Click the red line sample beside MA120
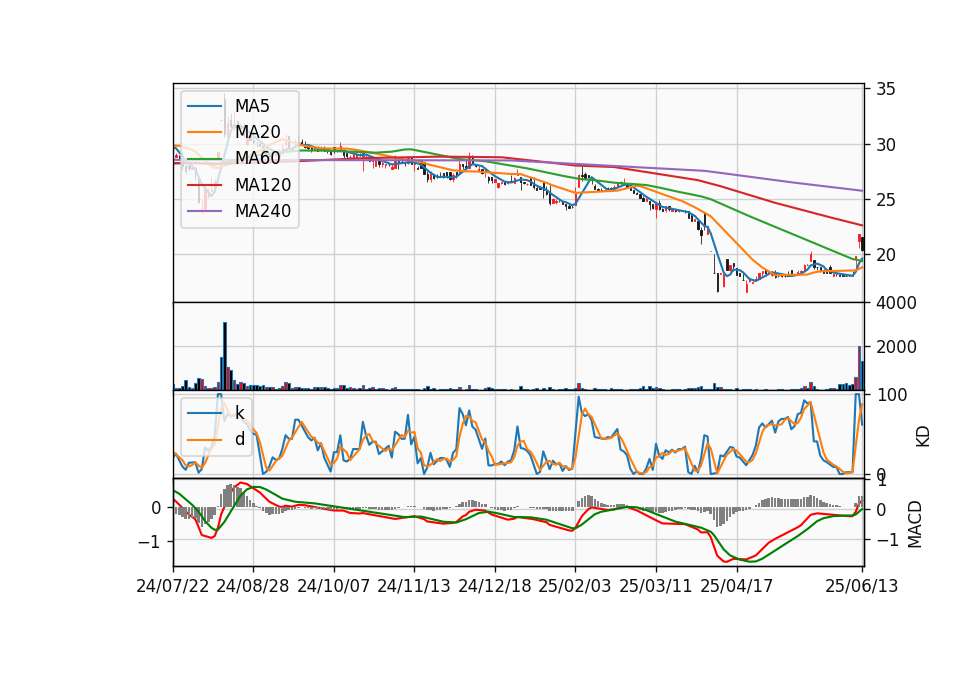The image size is (960, 690). point(204,184)
